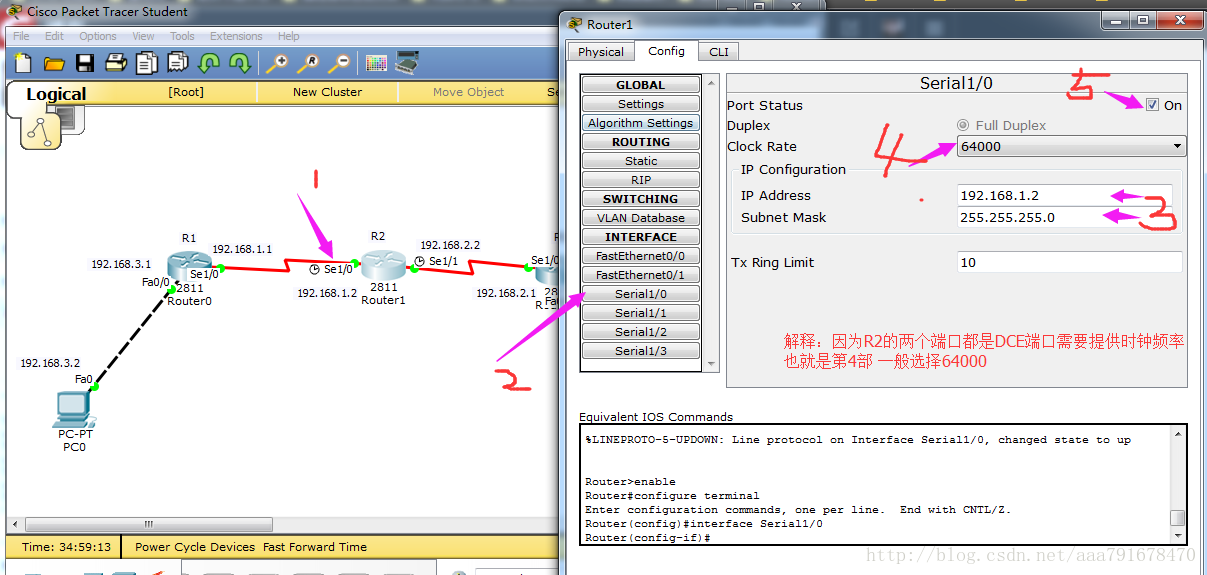Save with the floppy disk icon
The image size is (1207, 575).
85,63
